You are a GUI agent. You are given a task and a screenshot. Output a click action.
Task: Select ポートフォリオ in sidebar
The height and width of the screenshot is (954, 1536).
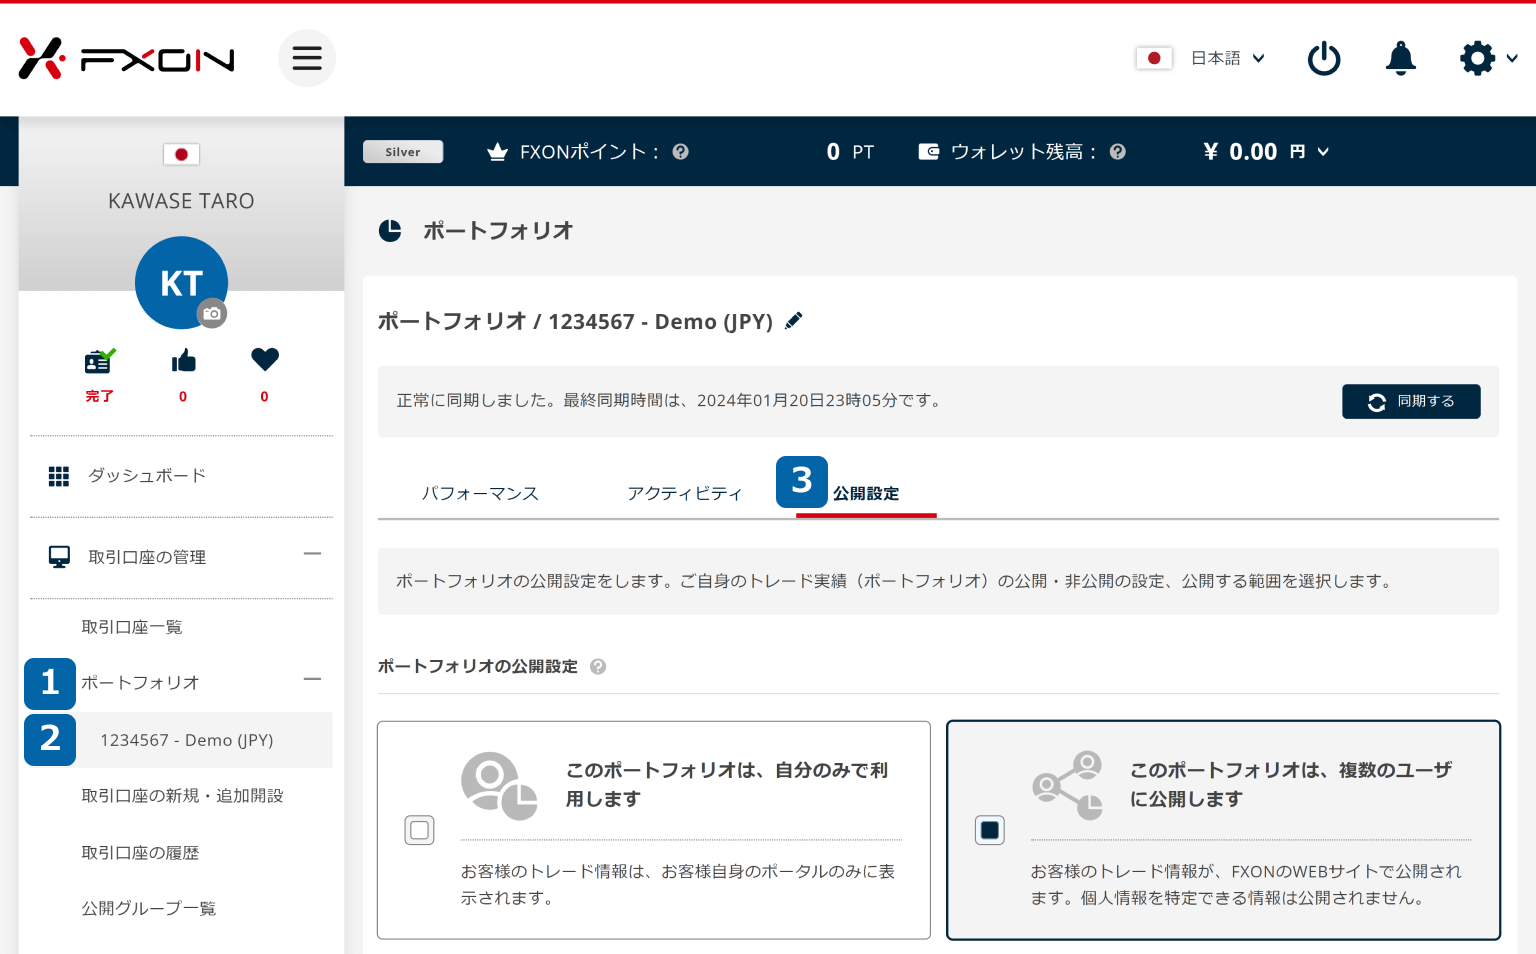140,683
